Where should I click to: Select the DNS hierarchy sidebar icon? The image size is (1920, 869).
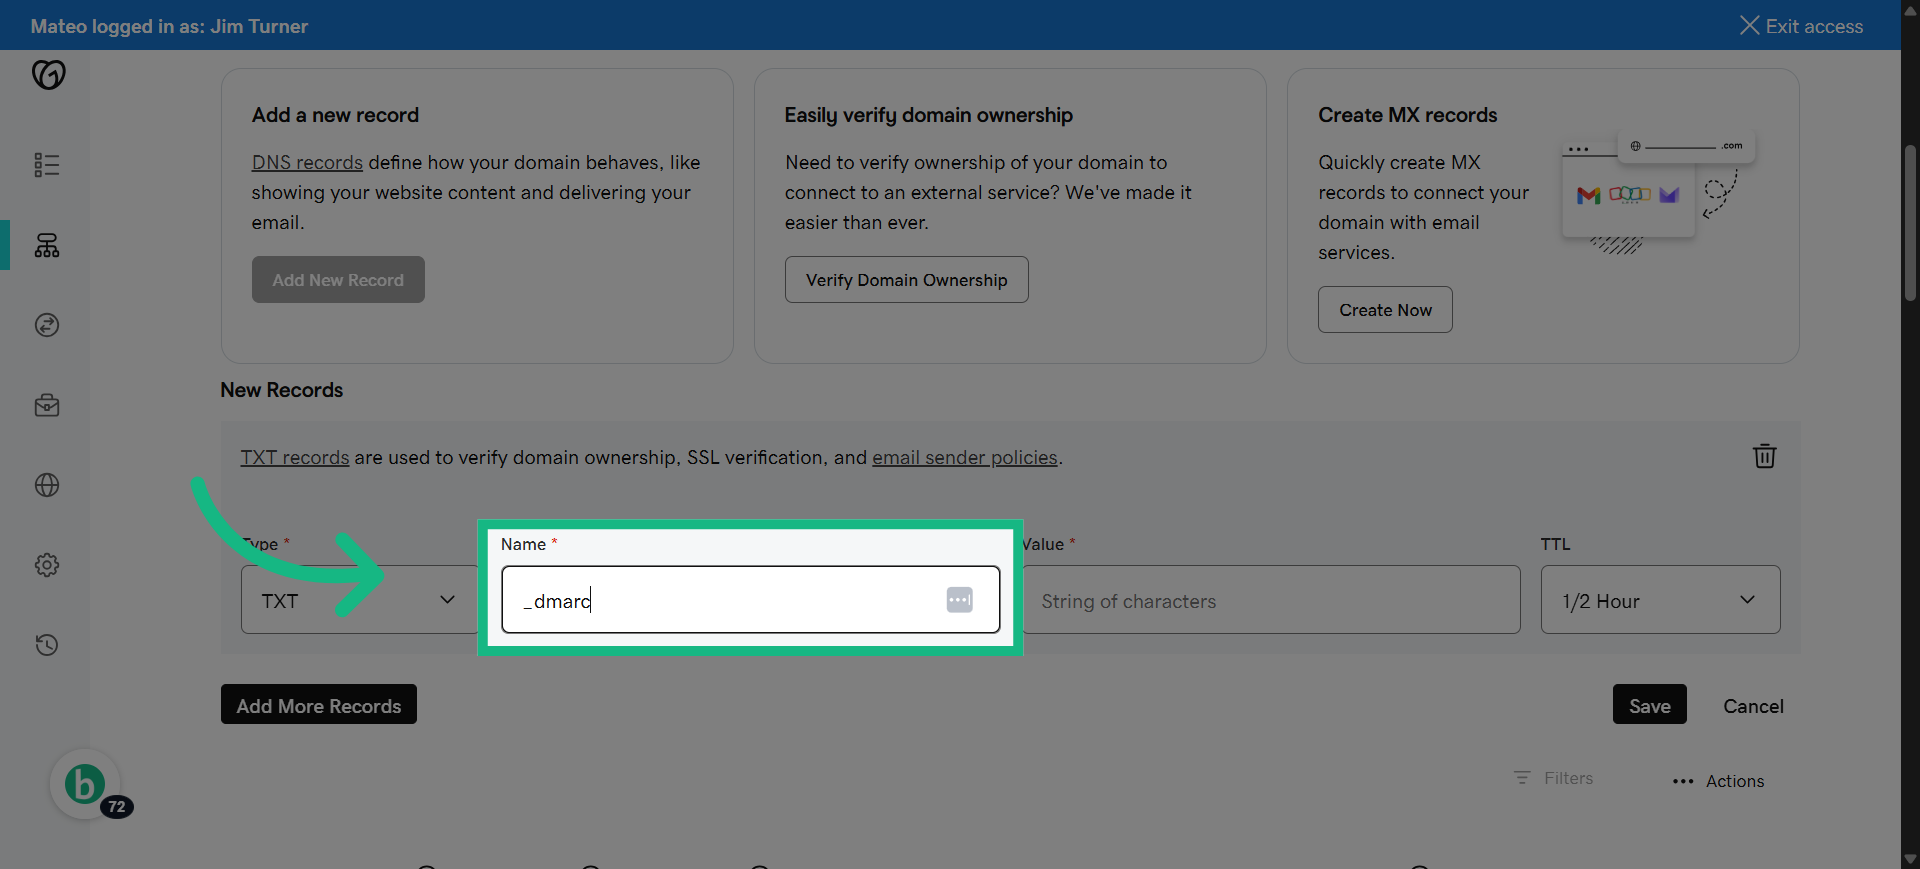(47, 245)
